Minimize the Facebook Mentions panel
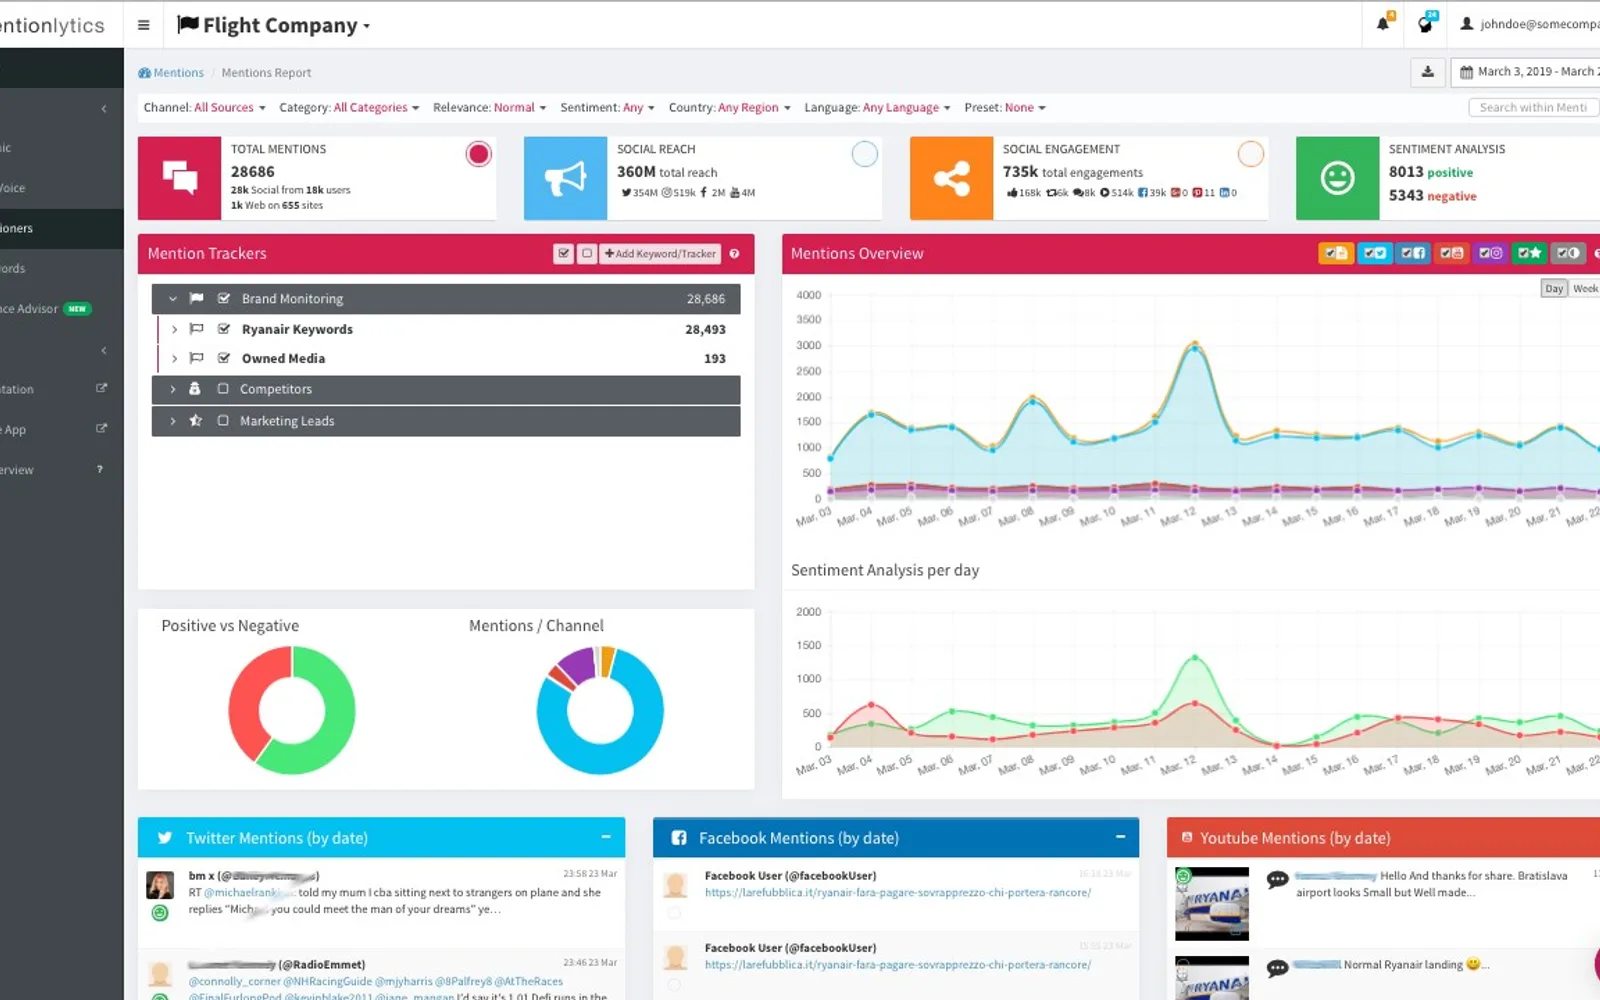Image resolution: width=1600 pixels, height=1000 pixels. pyautogui.click(x=1120, y=837)
